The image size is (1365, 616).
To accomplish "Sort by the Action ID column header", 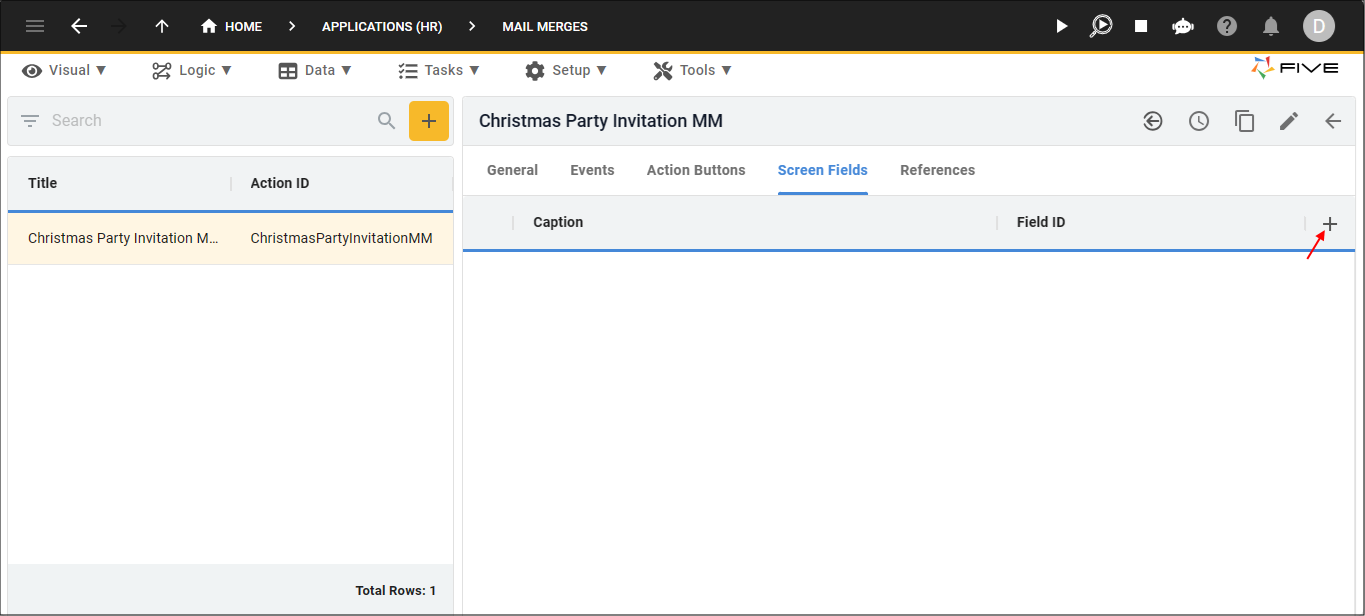I will click(280, 183).
